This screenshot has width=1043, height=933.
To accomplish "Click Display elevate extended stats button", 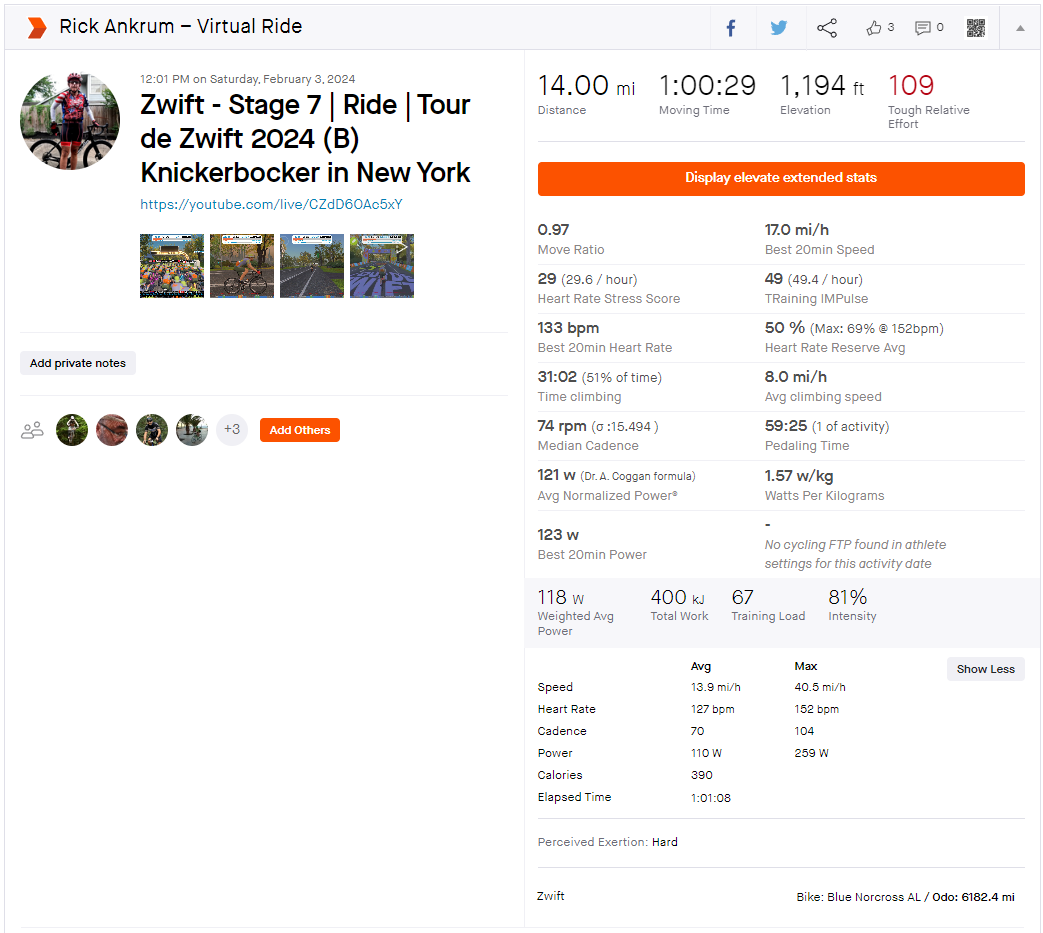I will [x=781, y=178].
